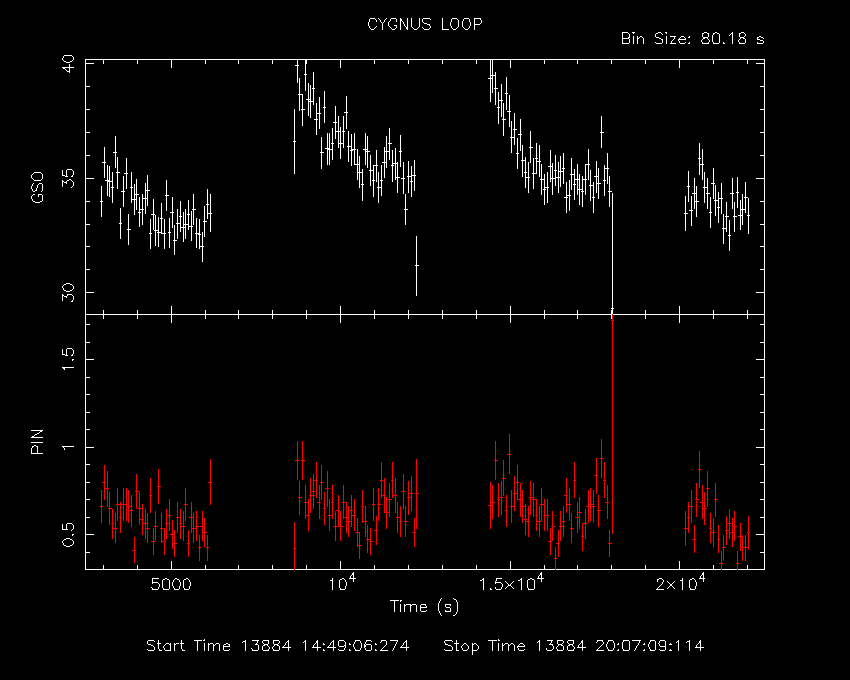Click the 0.5 tick label on the PIN axis

point(69,535)
